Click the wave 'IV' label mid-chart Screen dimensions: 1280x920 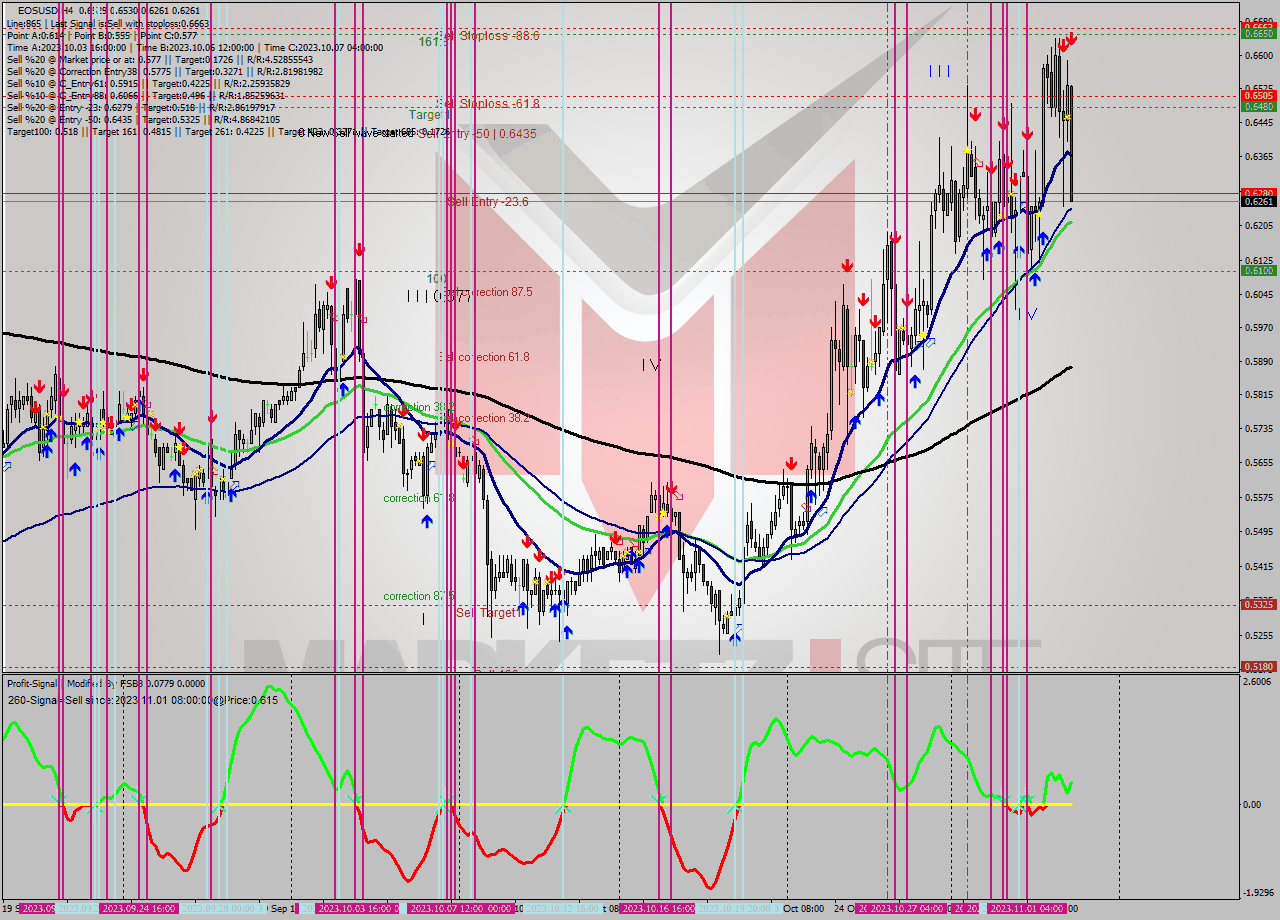tap(651, 366)
